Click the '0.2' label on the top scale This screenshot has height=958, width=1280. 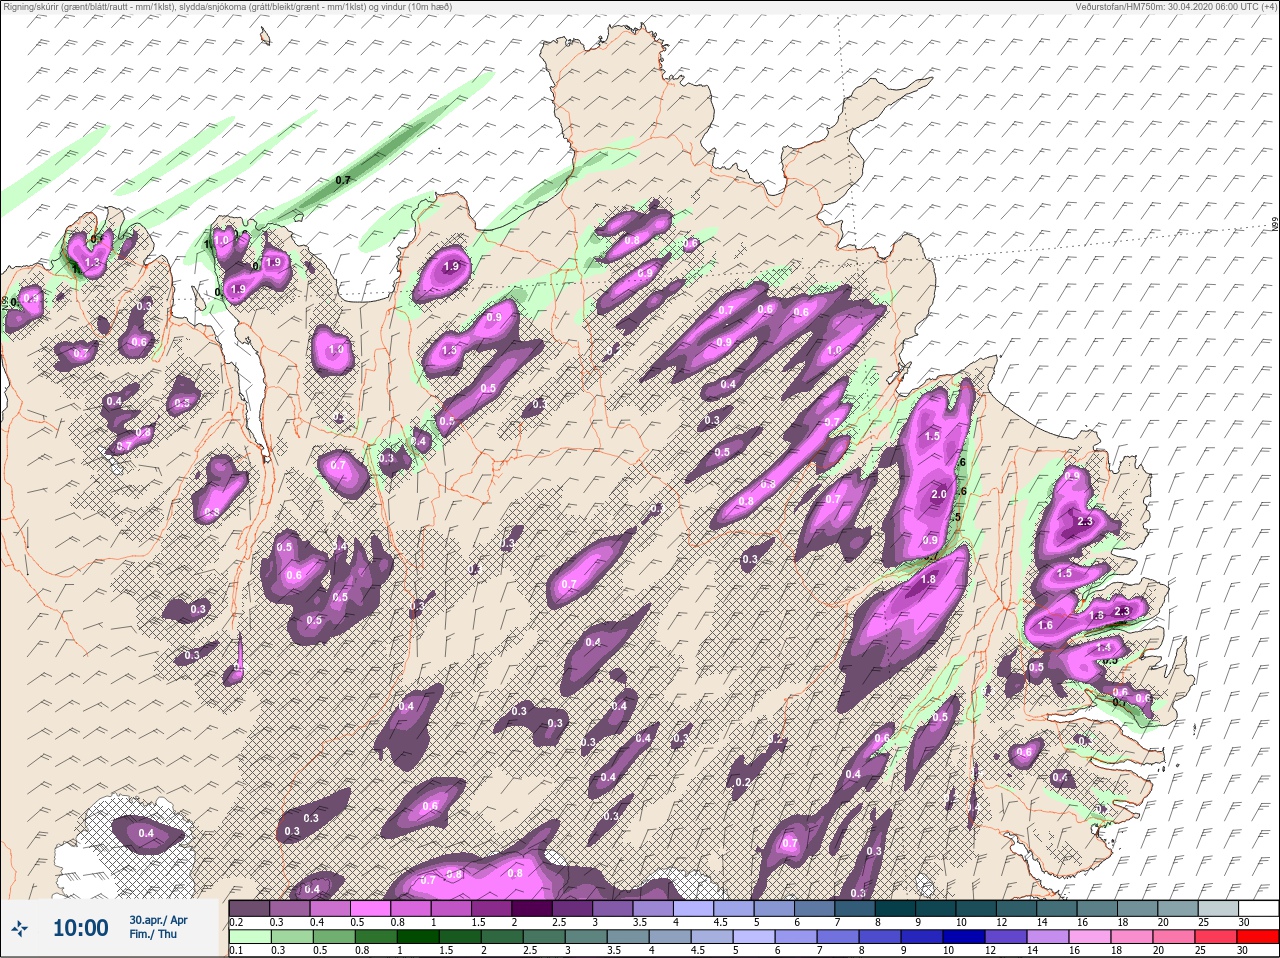pos(236,921)
